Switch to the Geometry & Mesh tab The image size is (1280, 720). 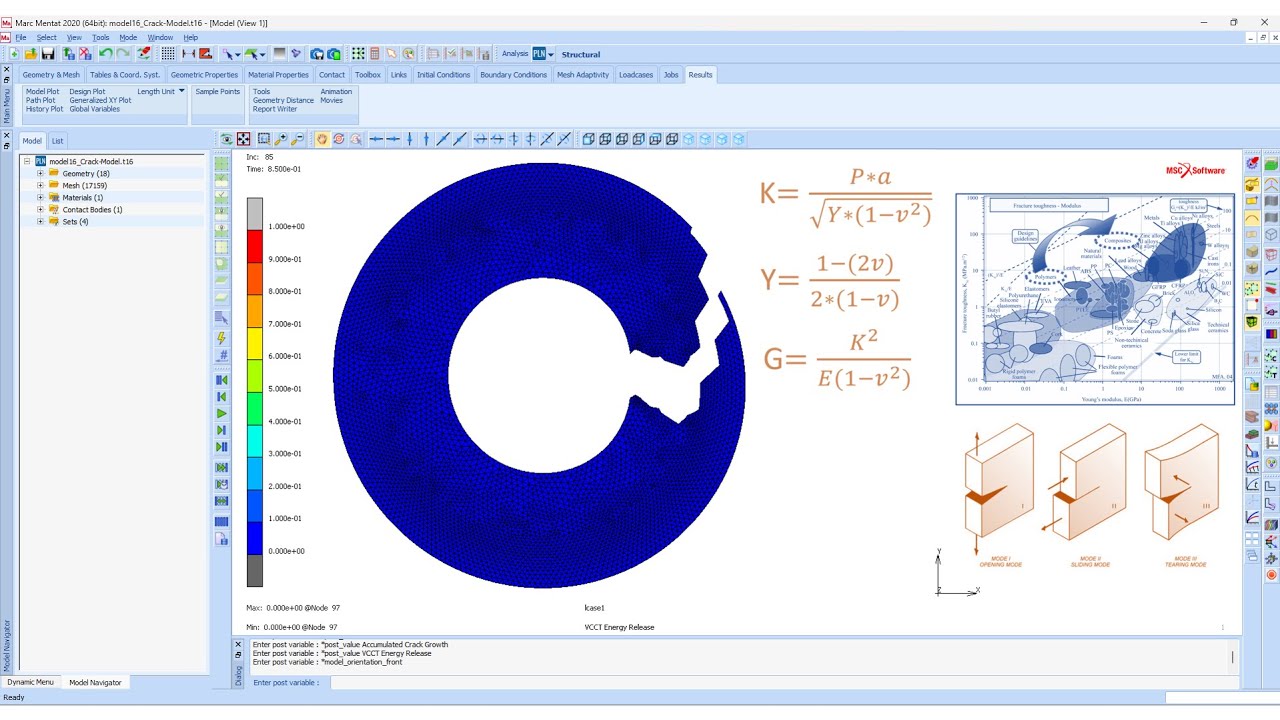[x=51, y=75]
